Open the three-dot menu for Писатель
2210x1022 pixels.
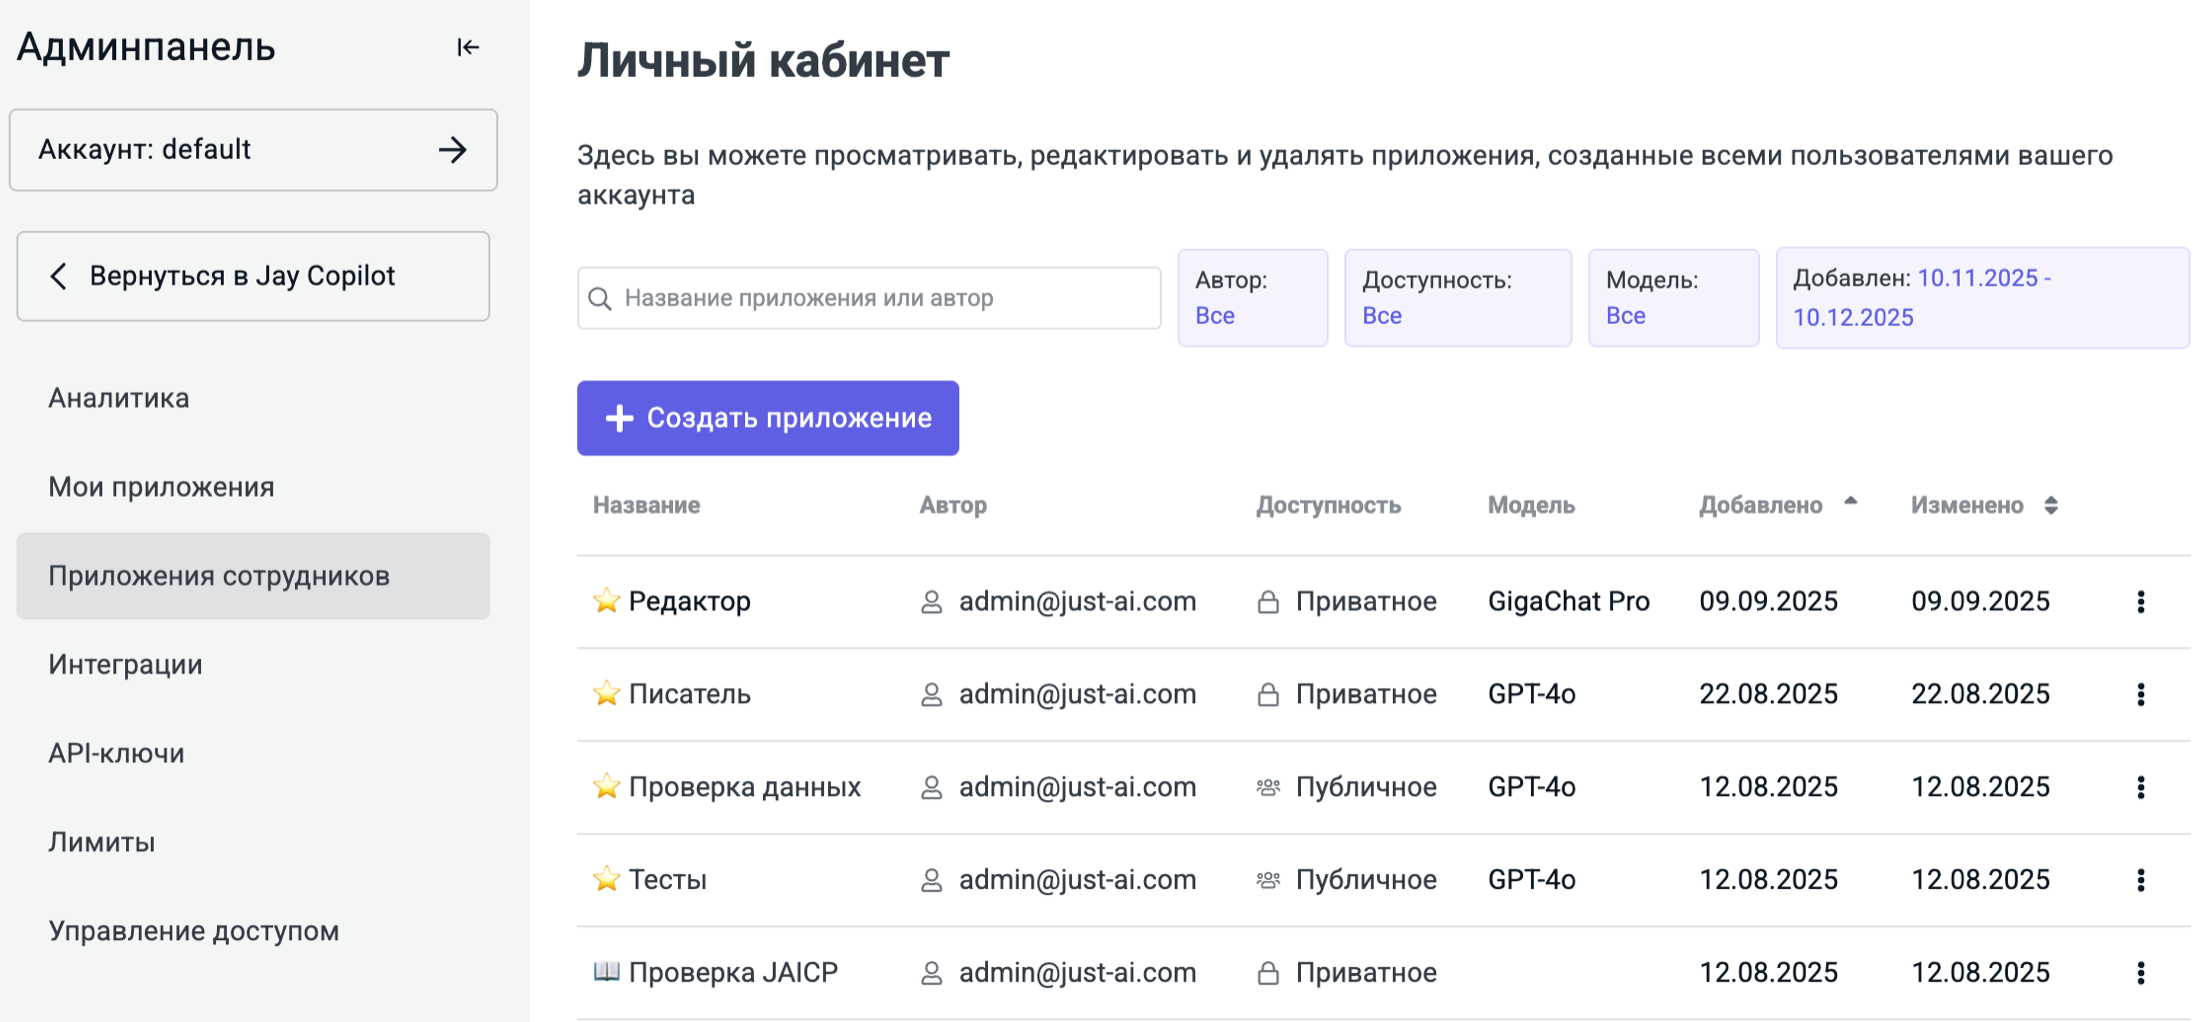pyautogui.click(x=2140, y=694)
